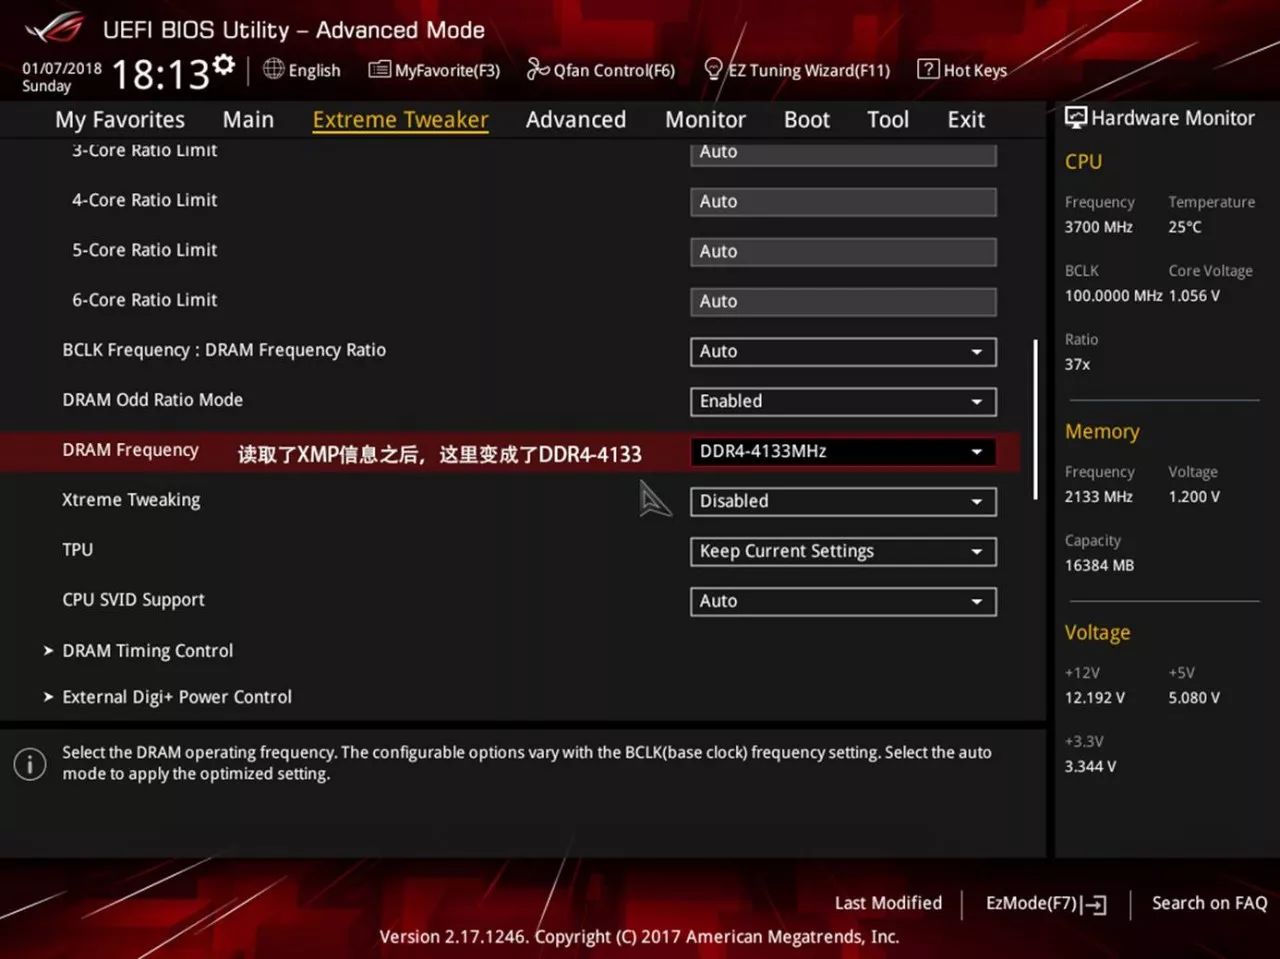Screen dimensions: 1280x959
Task: Click the DRAM Odd Ratio Mode label
Action: tap(152, 400)
